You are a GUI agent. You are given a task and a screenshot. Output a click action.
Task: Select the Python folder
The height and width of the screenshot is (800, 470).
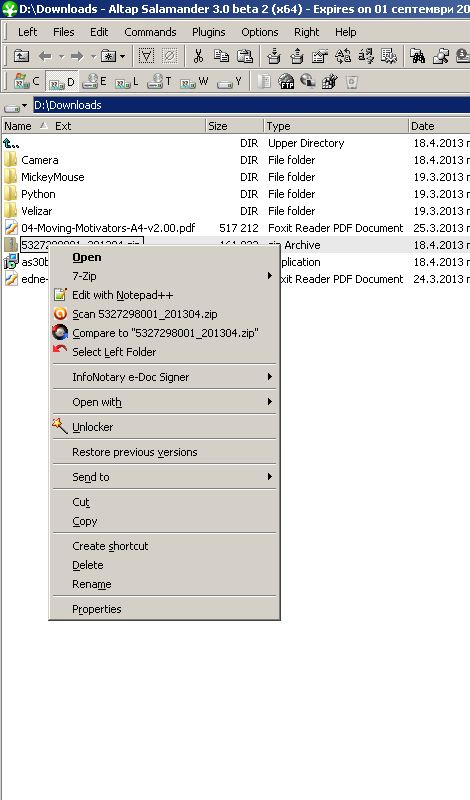click(38, 194)
